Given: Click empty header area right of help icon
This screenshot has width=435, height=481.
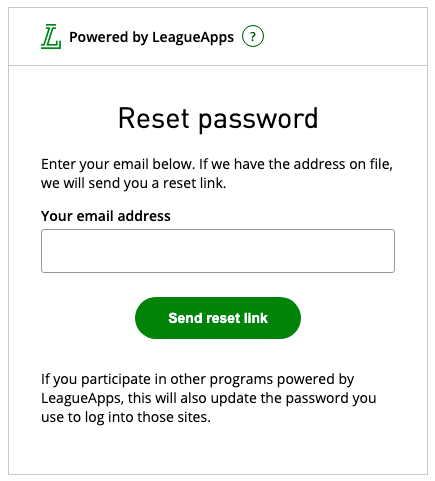Looking at the screenshot, I should coord(345,36).
